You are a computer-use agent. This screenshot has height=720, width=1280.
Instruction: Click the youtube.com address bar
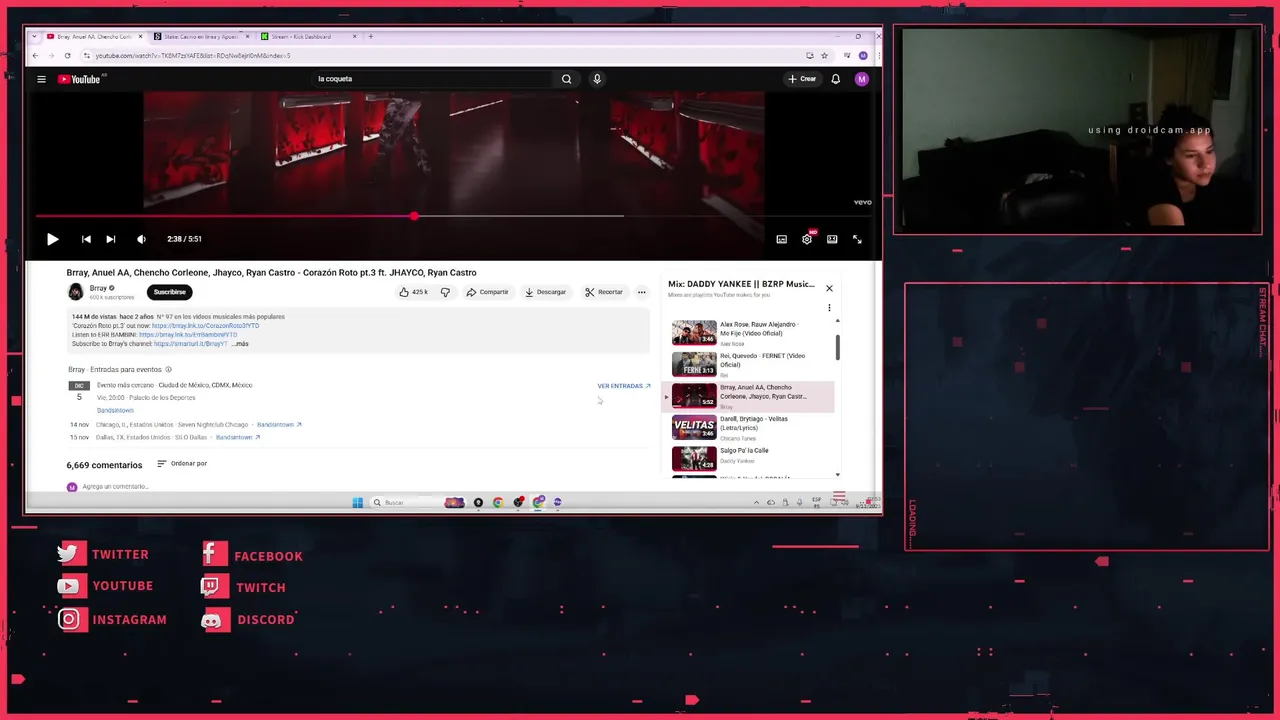(440, 56)
